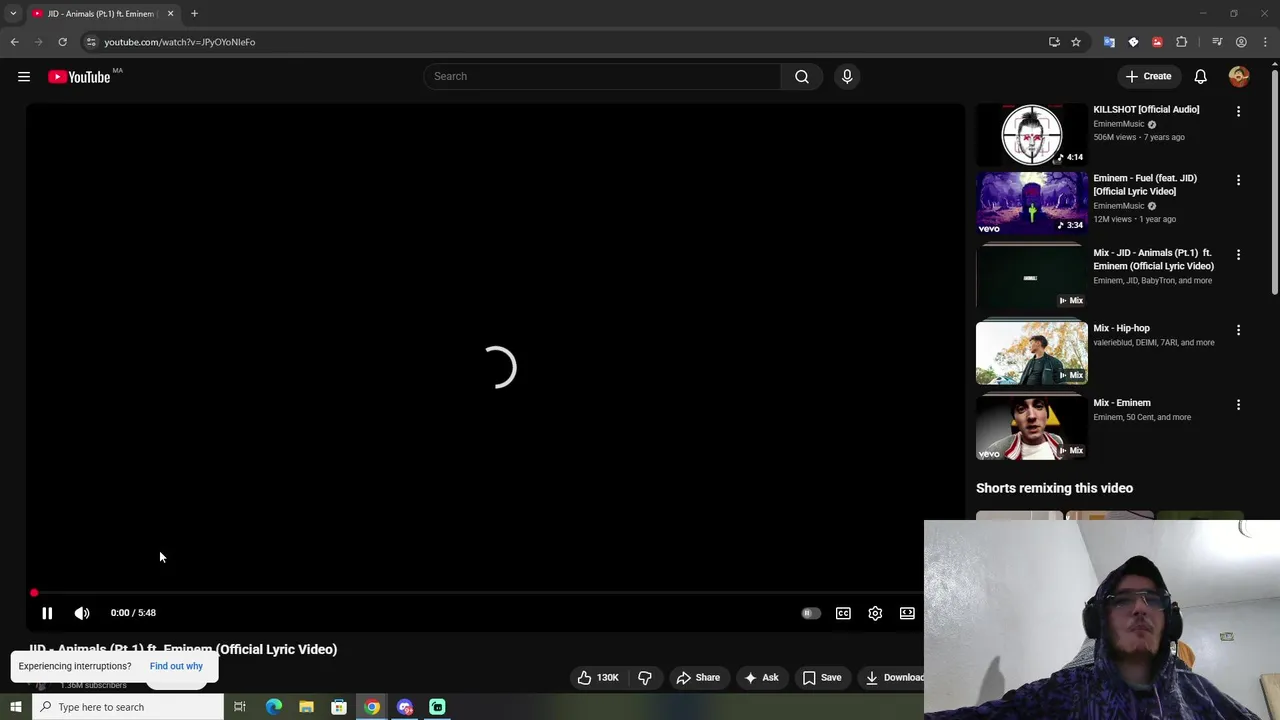Click the URL address bar
1280x720 pixels.
click(x=570, y=42)
